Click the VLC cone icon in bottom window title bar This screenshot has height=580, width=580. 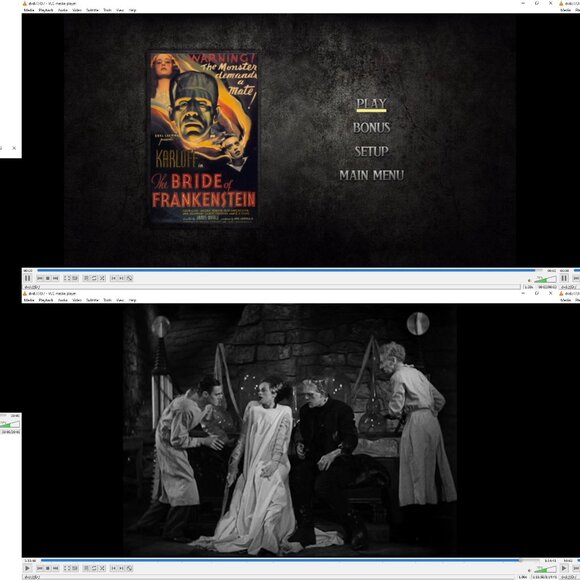[25, 293]
